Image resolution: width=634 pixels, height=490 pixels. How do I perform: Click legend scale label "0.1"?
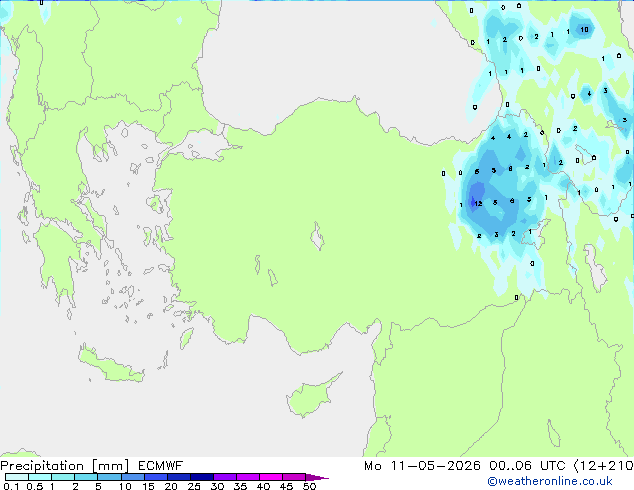point(11,486)
